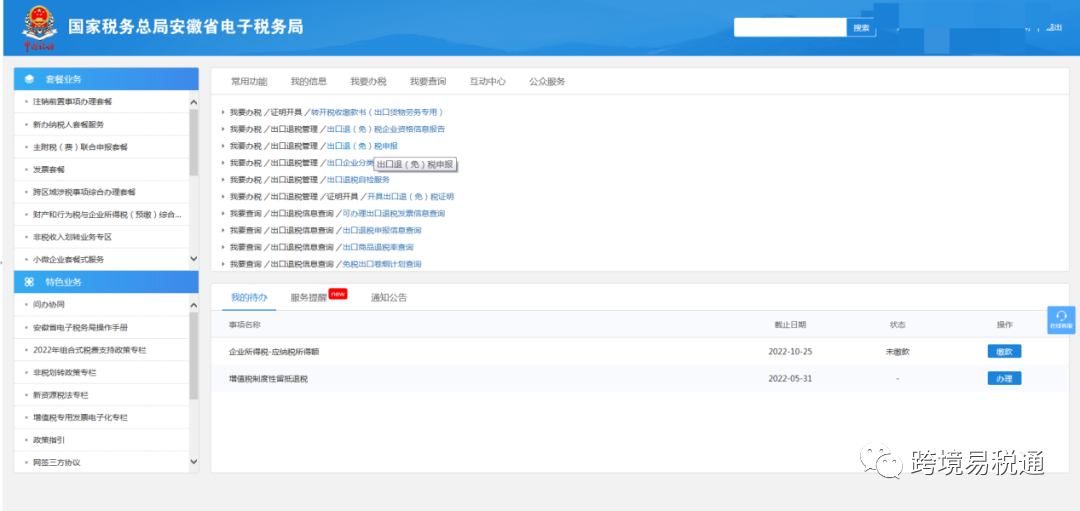Open the online customer service headset widget
The height and width of the screenshot is (511, 1080).
[x=1061, y=318]
